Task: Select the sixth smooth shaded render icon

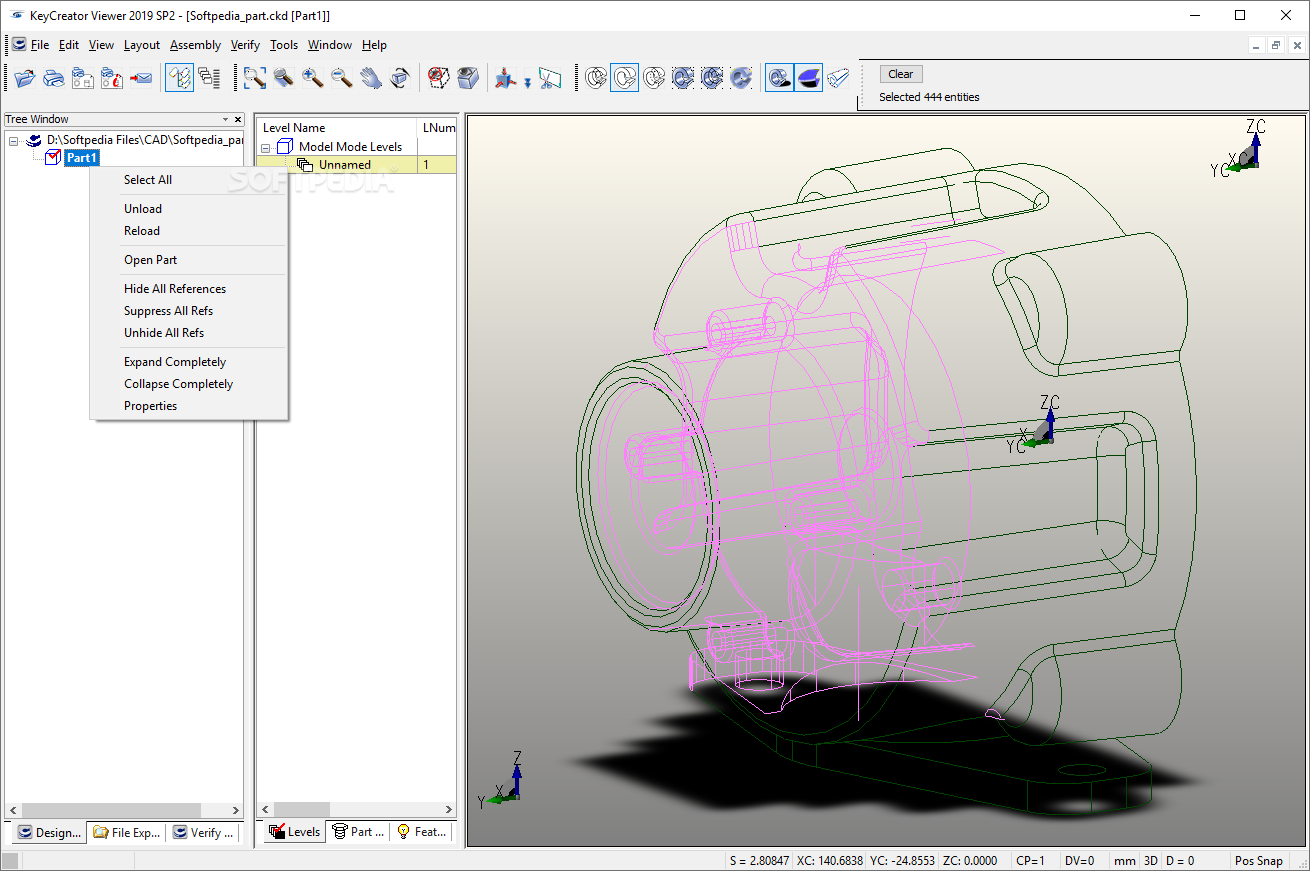Action: 741,78
